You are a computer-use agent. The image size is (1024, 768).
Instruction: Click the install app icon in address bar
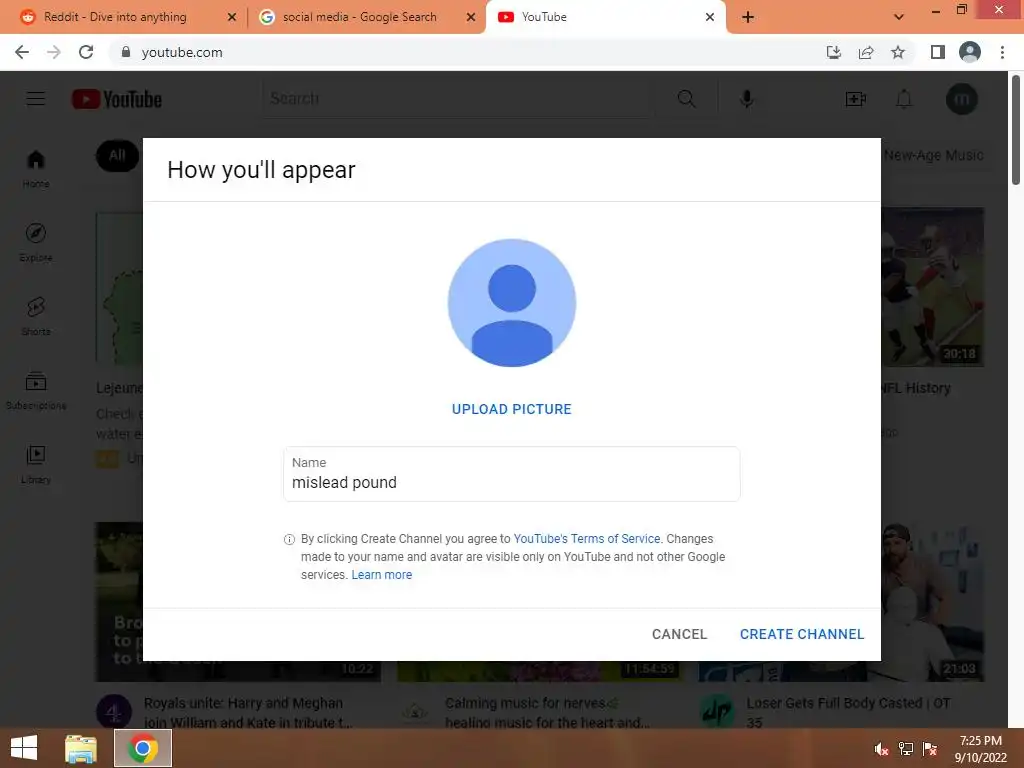[833, 52]
